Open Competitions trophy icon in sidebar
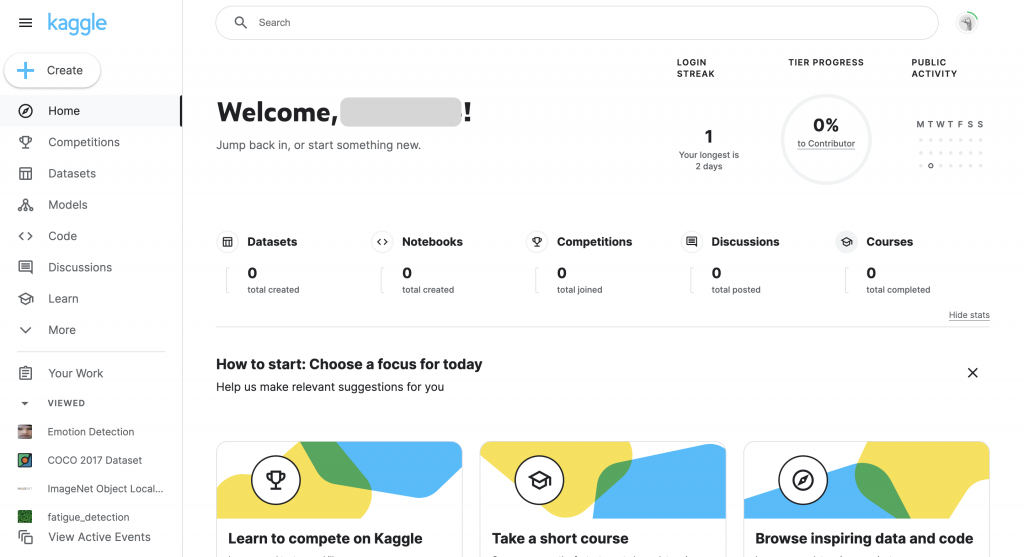This screenshot has width=1024, height=557. point(25,142)
